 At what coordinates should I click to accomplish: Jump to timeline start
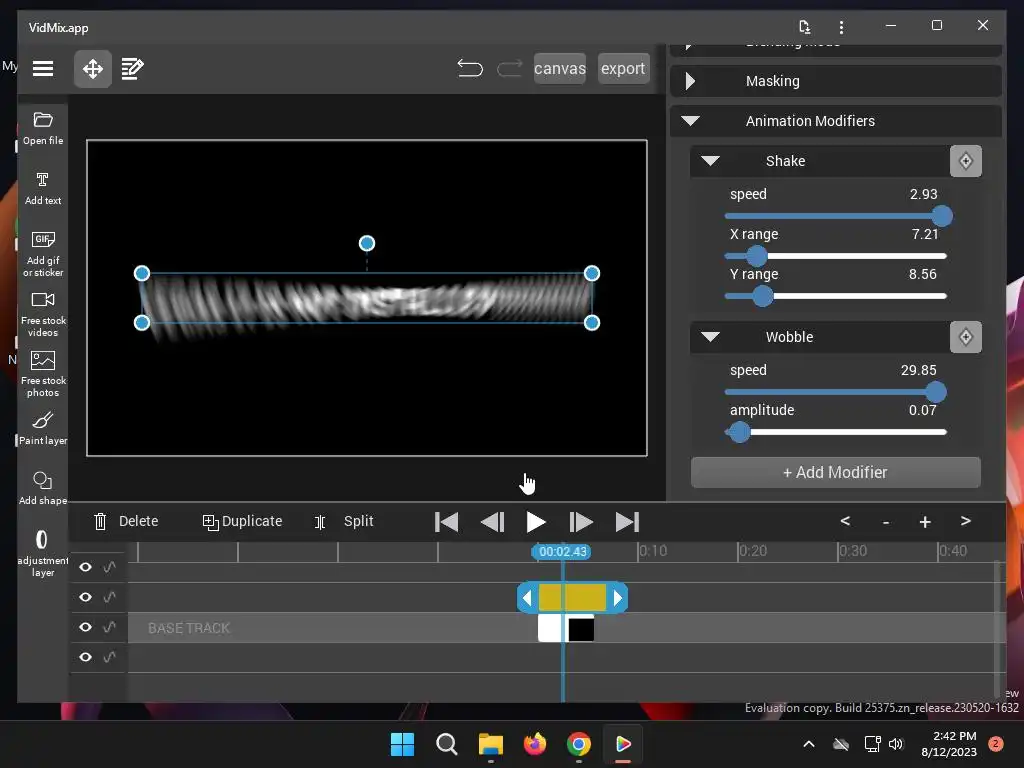click(447, 522)
